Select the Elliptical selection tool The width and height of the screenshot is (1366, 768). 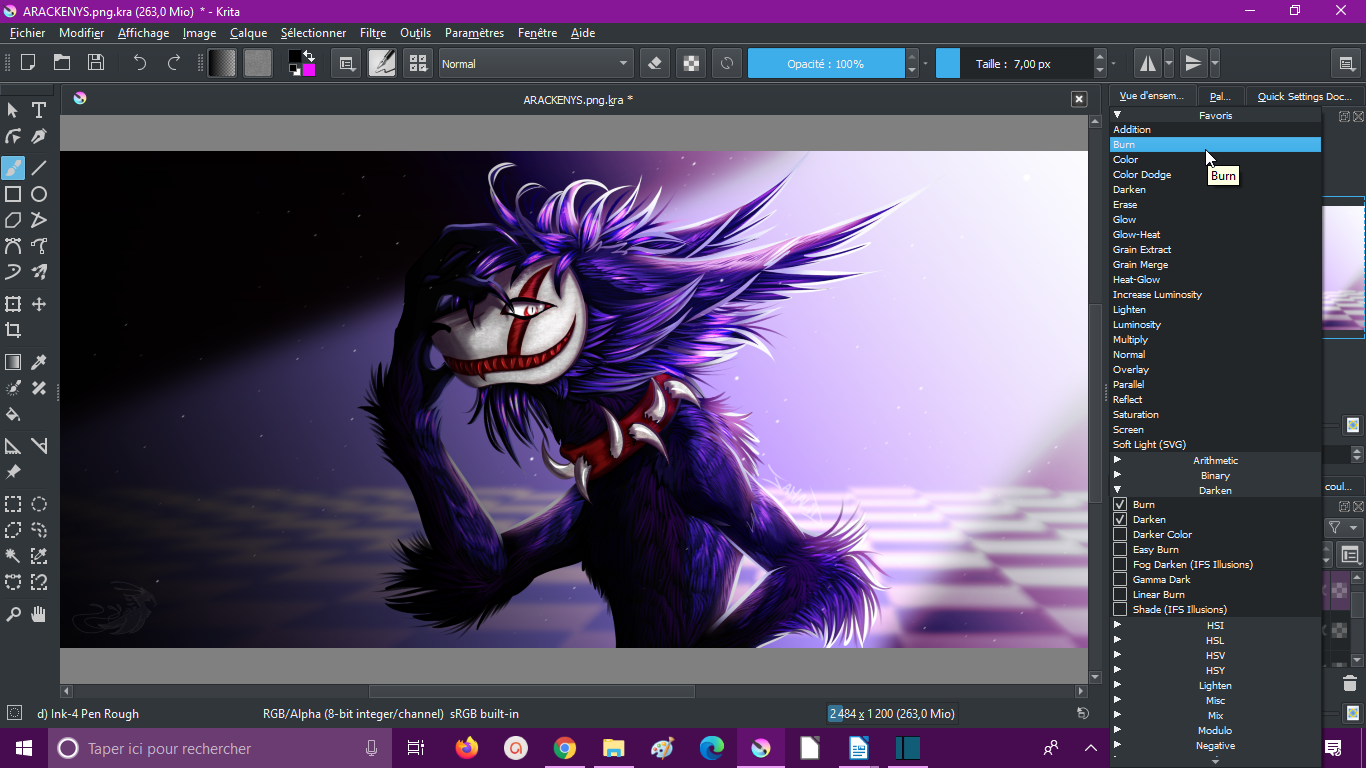tap(39, 504)
